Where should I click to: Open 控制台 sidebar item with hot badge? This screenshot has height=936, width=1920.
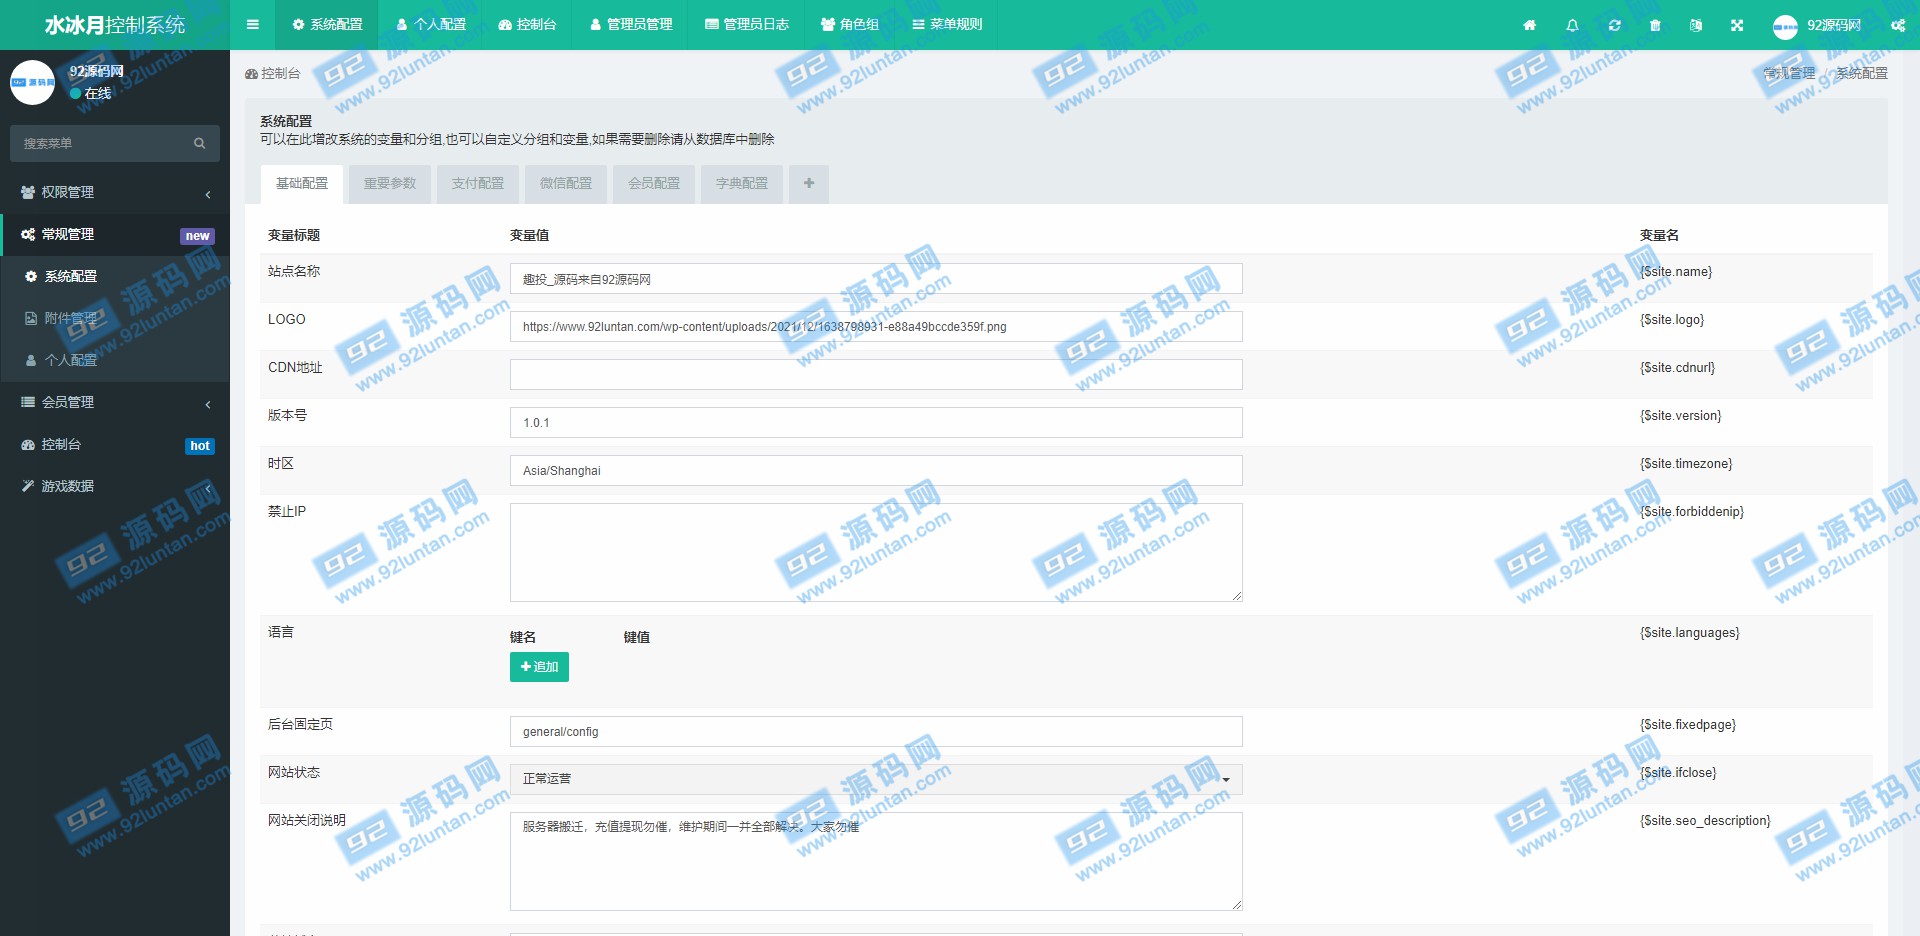[x=115, y=444]
